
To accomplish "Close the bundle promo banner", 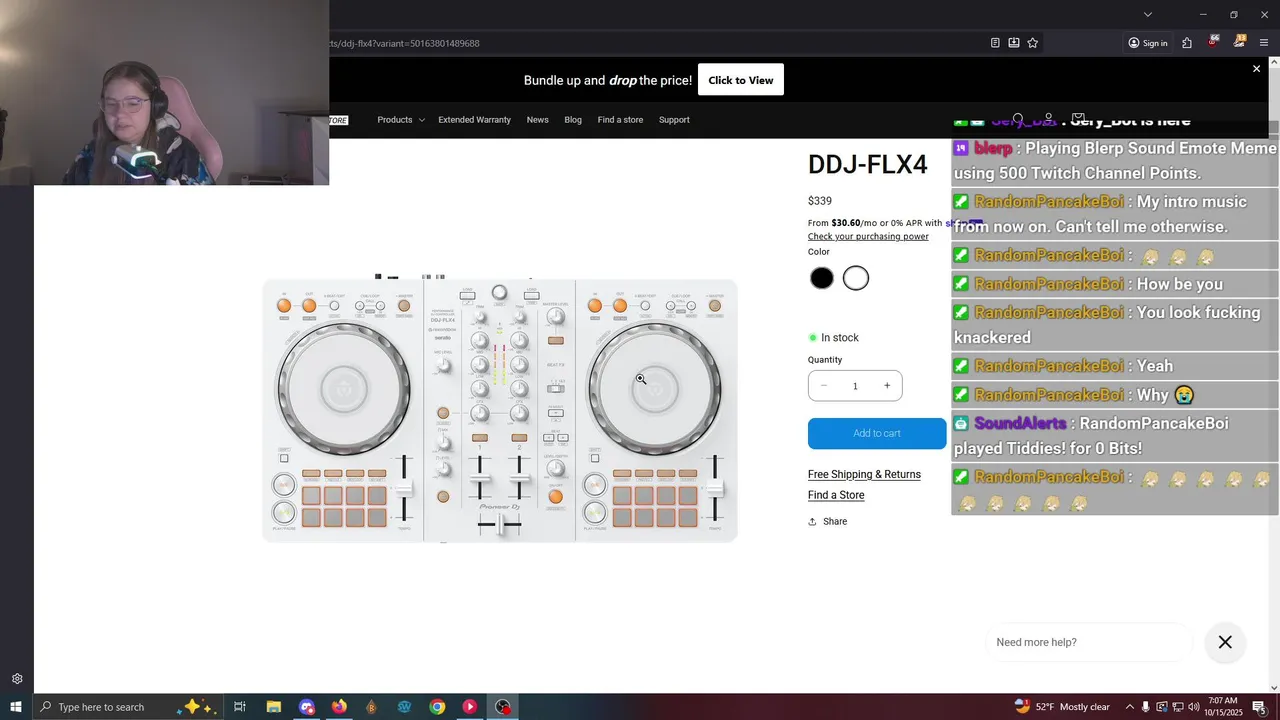I will [x=1257, y=69].
